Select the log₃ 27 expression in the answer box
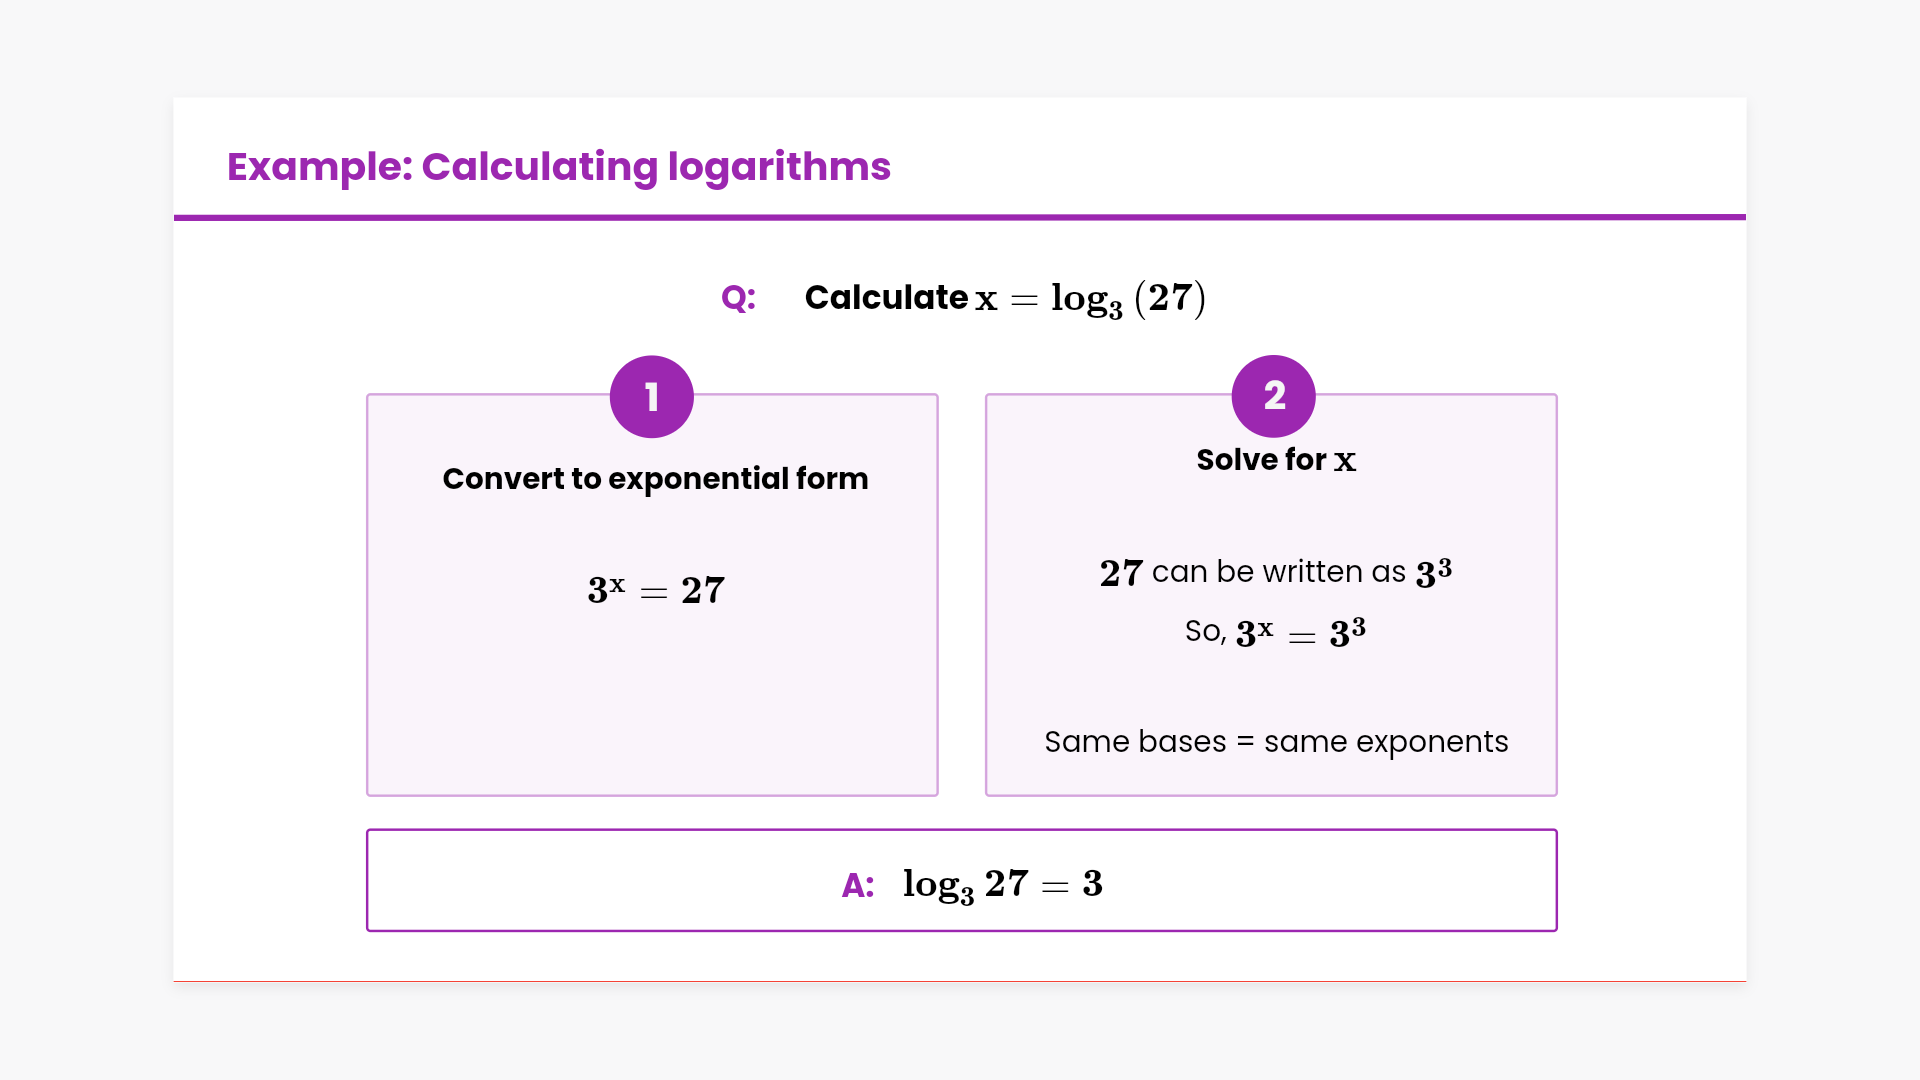The width and height of the screenshot is (1920, 1080). pos(965,884)
